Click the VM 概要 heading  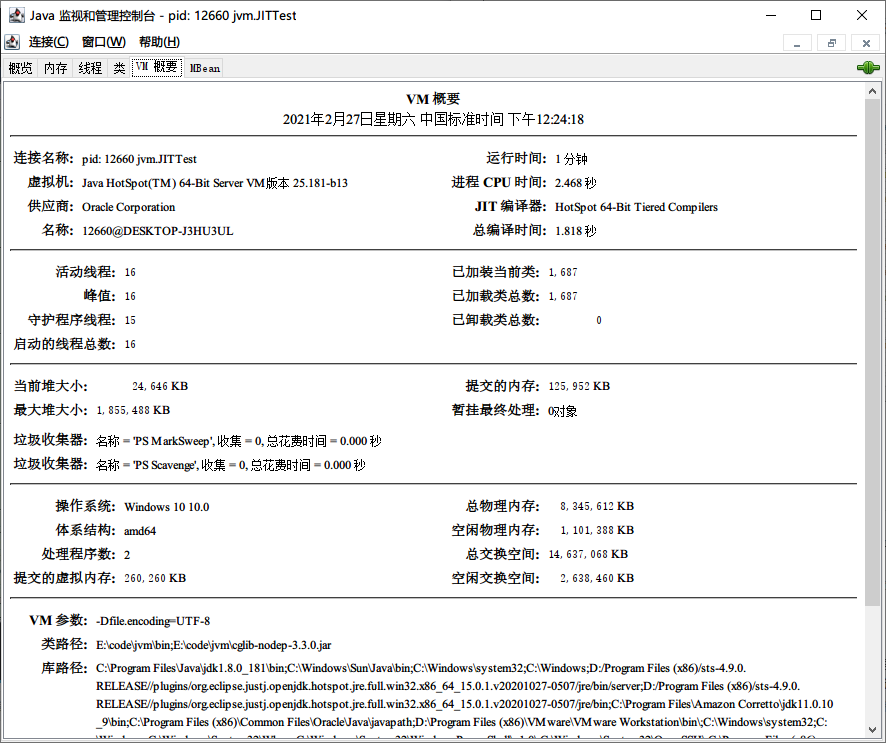pyautogui.click(x=433, y=99)
